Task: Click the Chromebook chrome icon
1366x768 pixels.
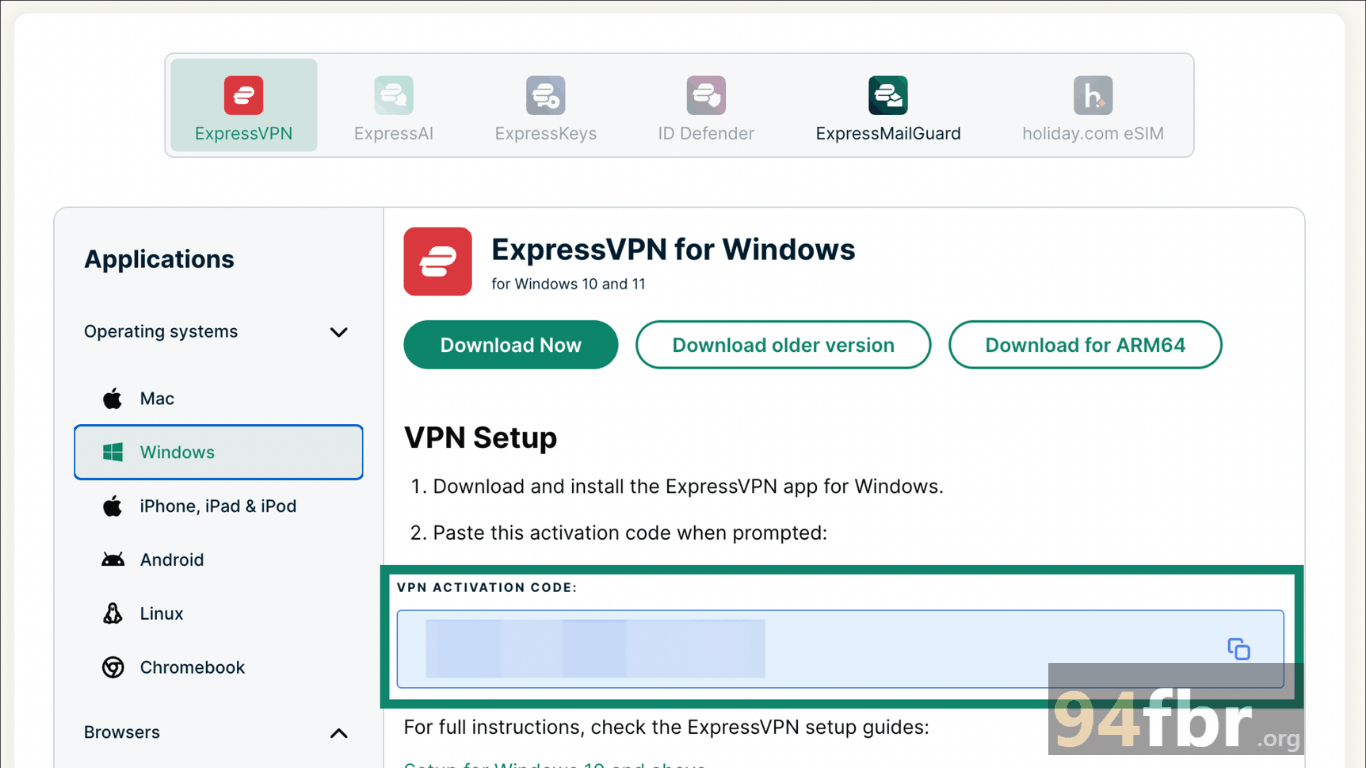Action: coord(113,667)
